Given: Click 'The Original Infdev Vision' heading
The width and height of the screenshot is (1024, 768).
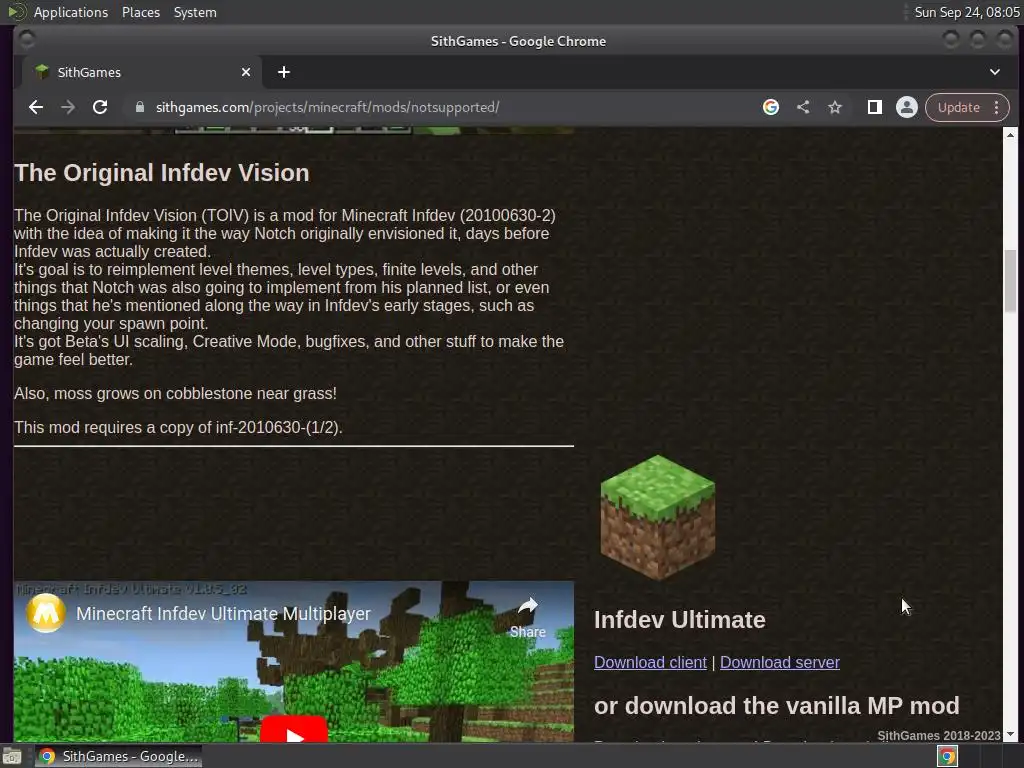Looking at the screenshot, I should 162,173.
